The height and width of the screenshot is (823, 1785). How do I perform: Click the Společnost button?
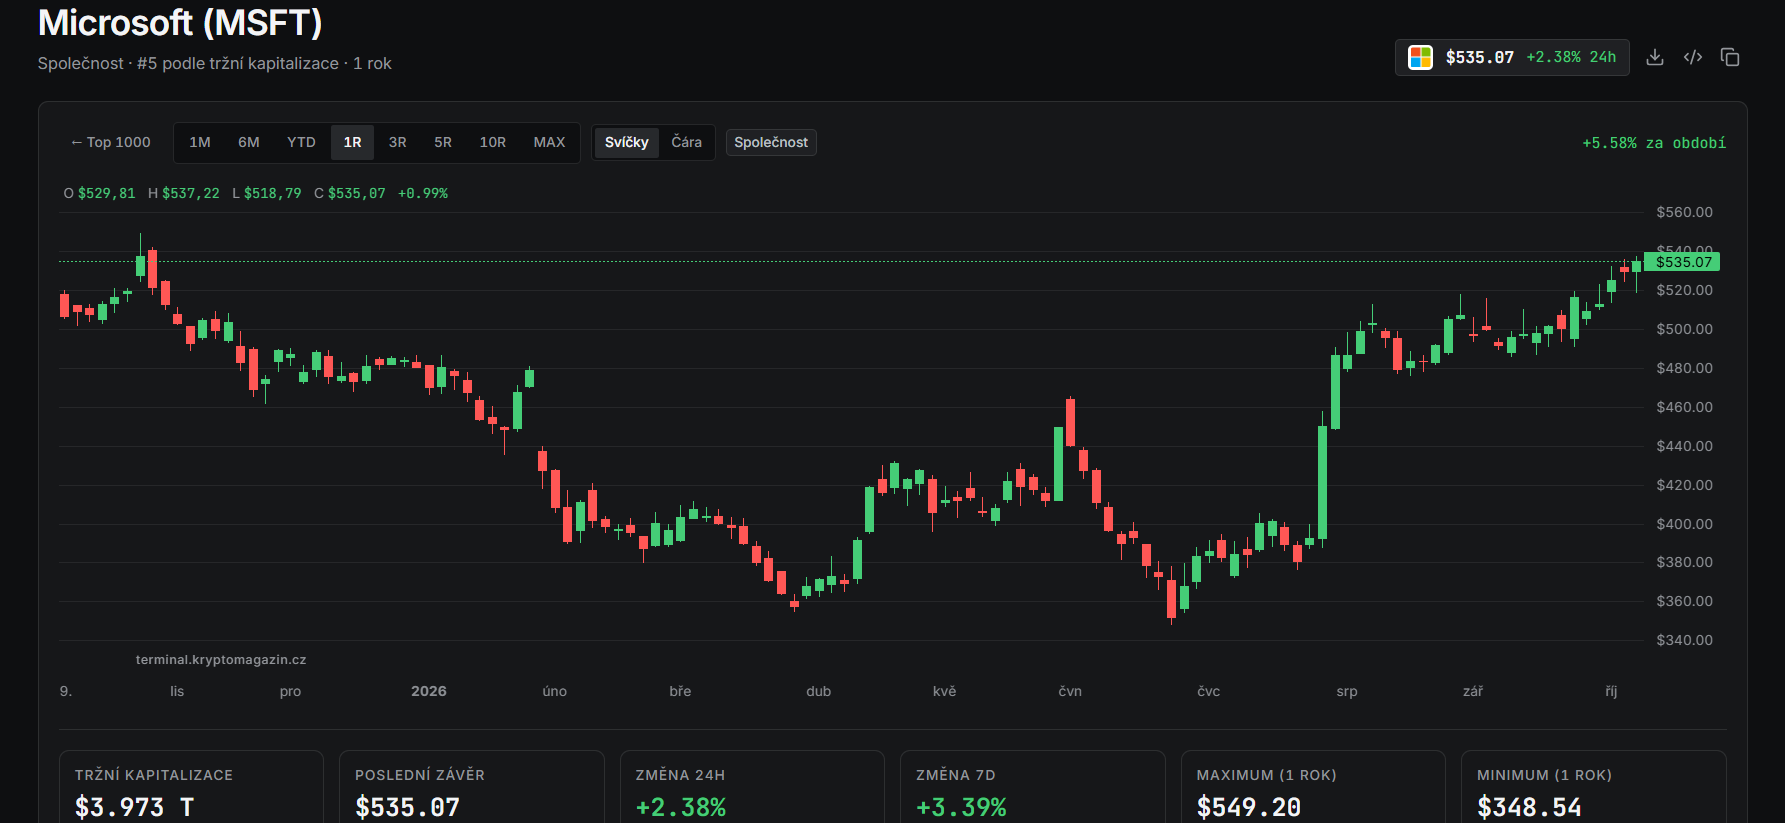tap(771, 142)
